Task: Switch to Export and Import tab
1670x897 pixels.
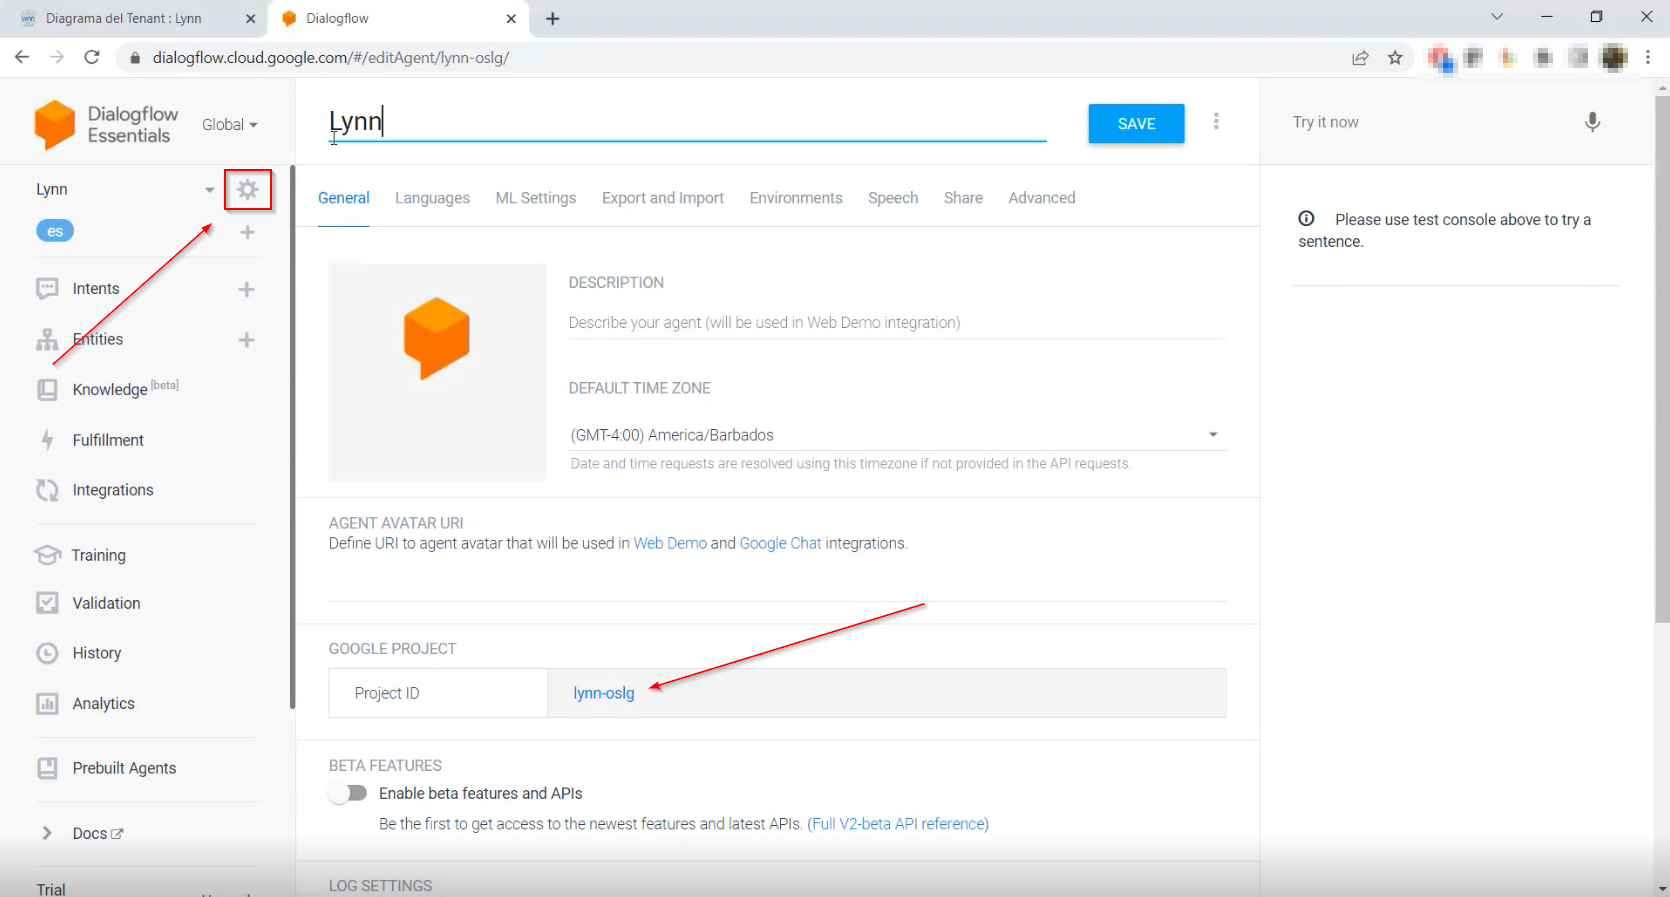Action: coord(663,198)
